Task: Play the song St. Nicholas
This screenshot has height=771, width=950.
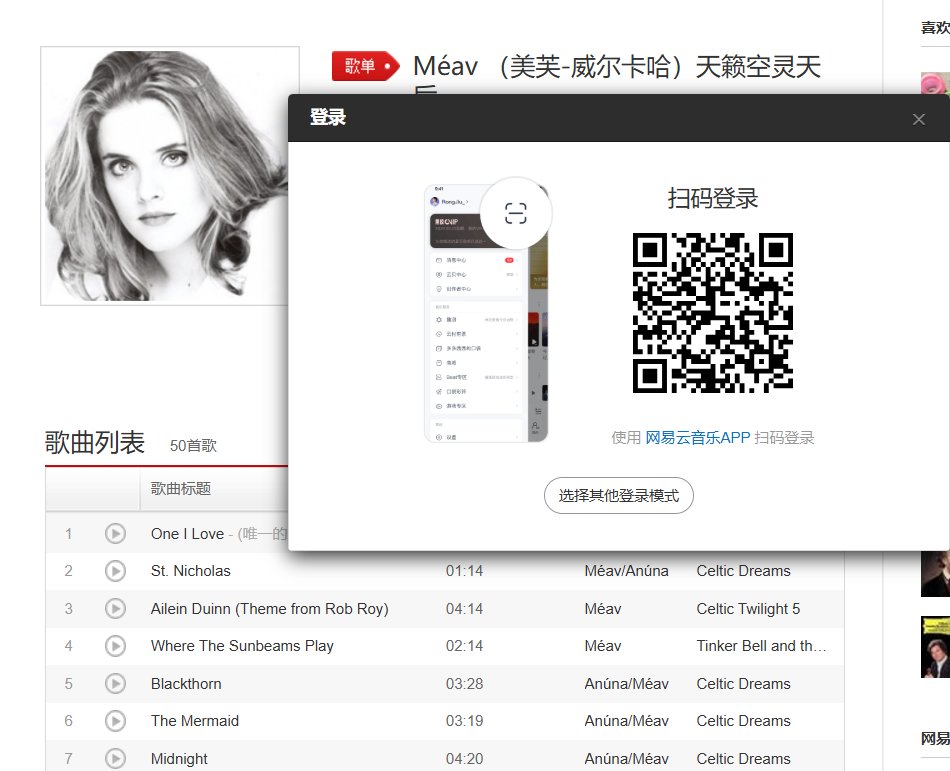Action: (x=115, y=571)
